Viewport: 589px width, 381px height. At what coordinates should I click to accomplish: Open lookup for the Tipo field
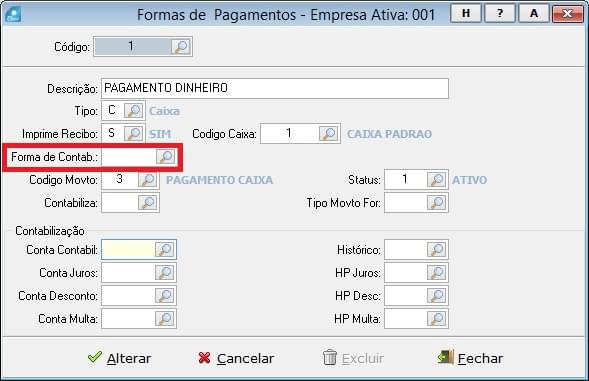[x=134, y=111]
